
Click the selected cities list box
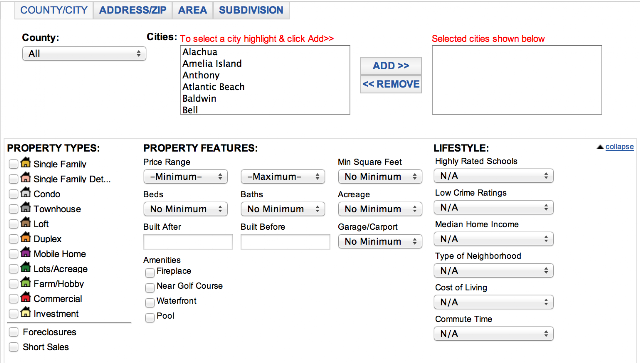(x=517, y=80)
